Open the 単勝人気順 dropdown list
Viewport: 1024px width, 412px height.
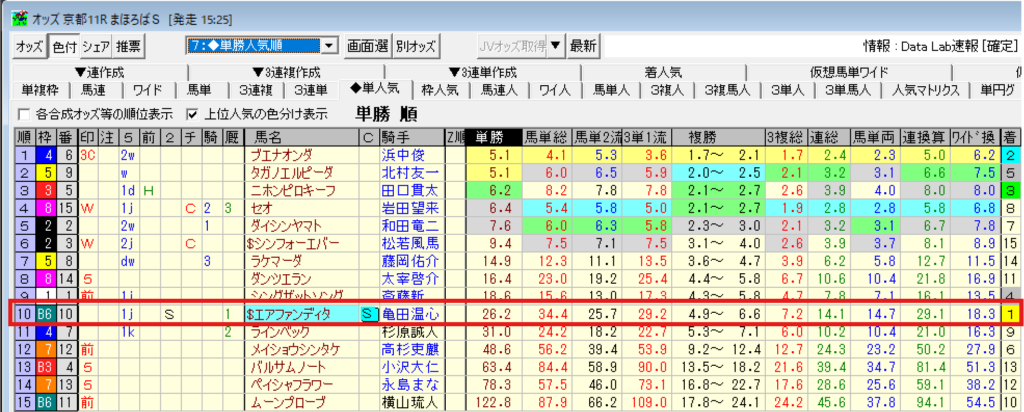pyautogui.click(x=328, y=46)
